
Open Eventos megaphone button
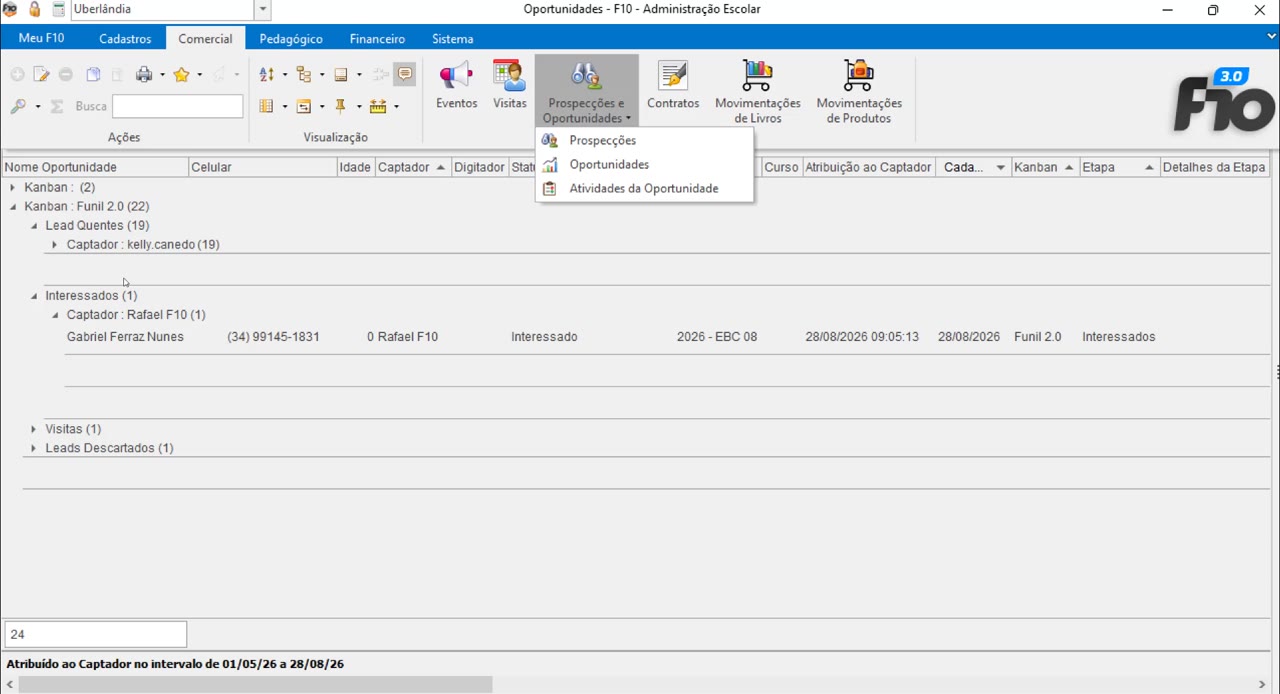point(456,85)
